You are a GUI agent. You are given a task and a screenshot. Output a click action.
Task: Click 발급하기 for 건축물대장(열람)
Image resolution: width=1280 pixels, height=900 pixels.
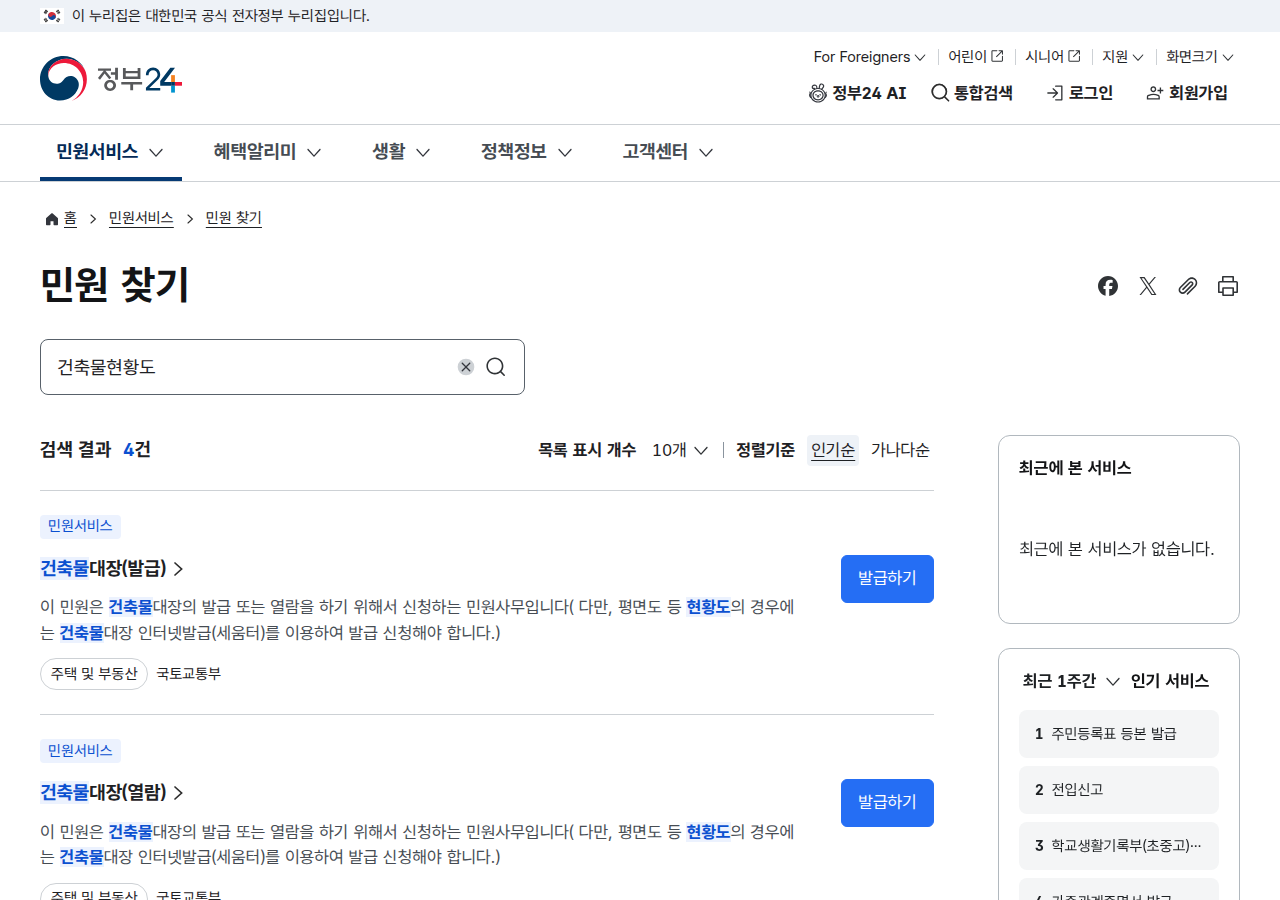(887, 803)
